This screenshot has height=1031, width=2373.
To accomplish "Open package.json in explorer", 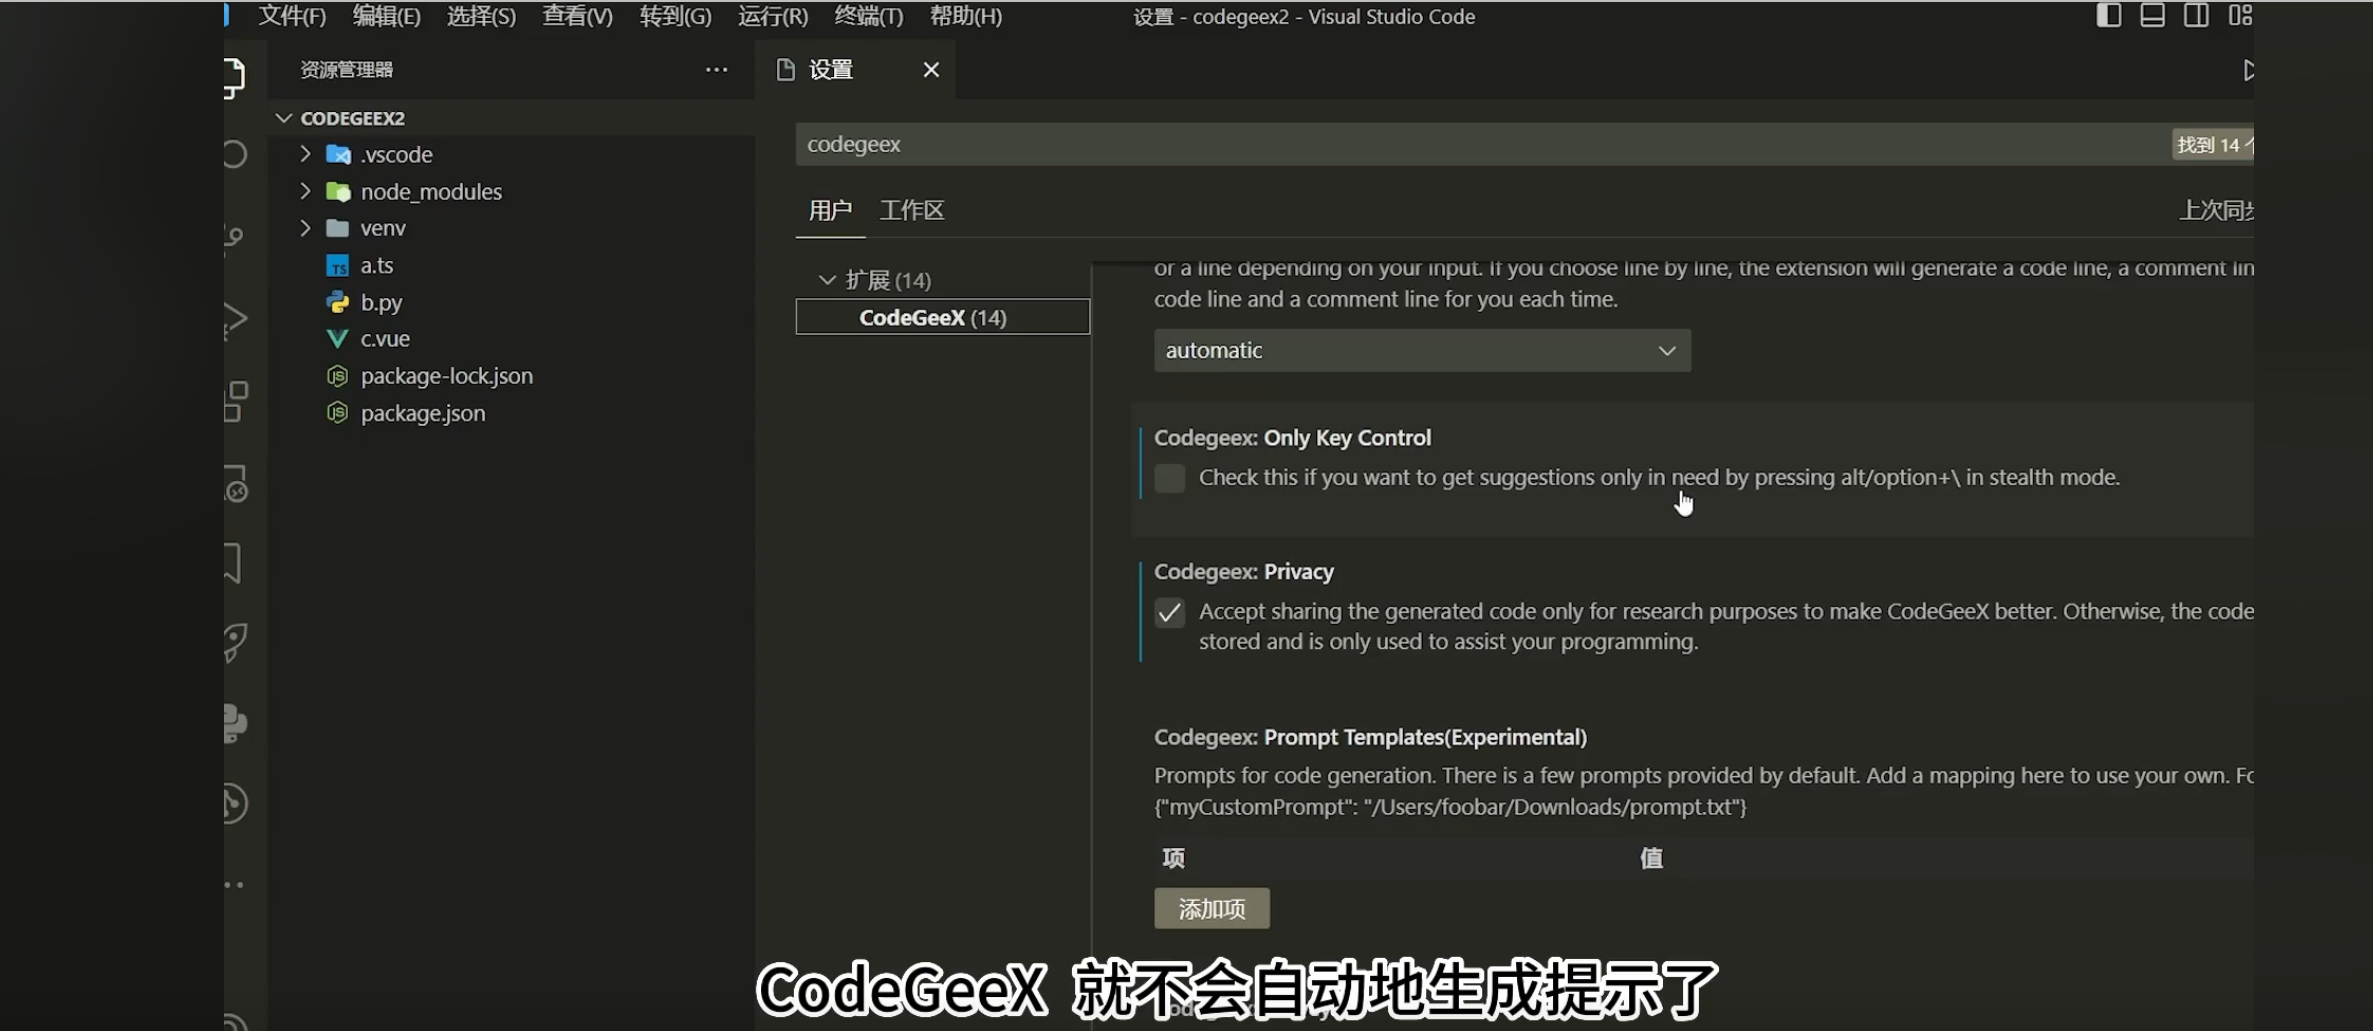I will 422,413.
